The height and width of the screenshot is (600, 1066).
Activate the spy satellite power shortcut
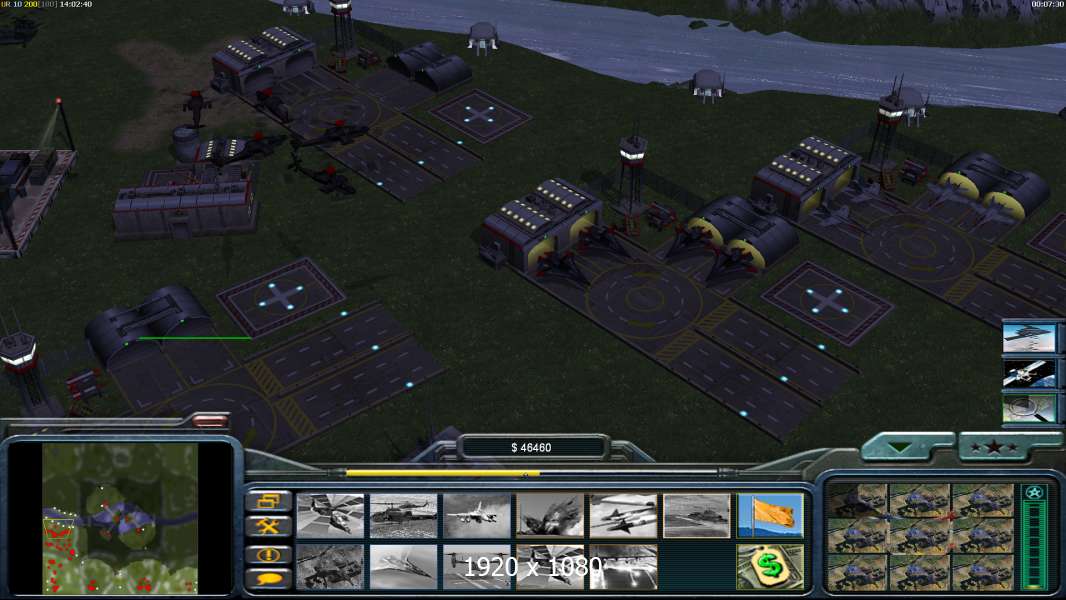[x=1029, y=373]
